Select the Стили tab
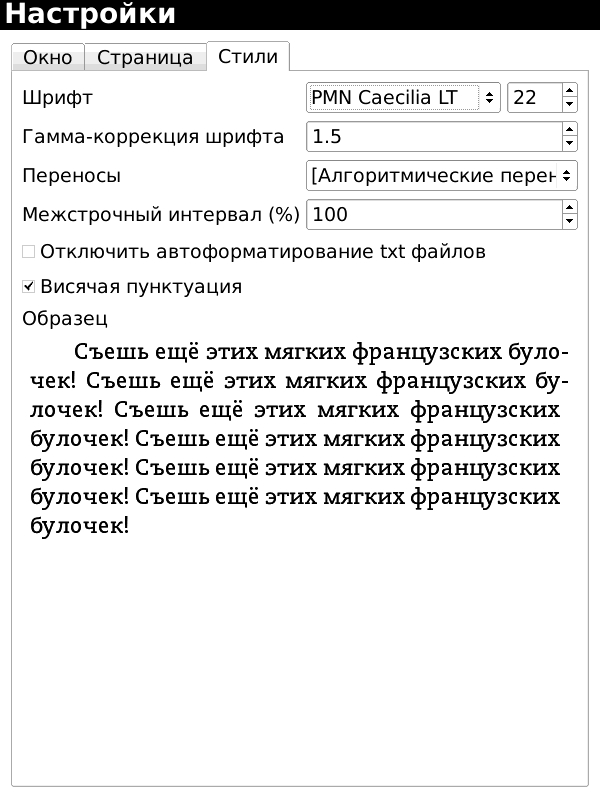 (x=248, y=57)
